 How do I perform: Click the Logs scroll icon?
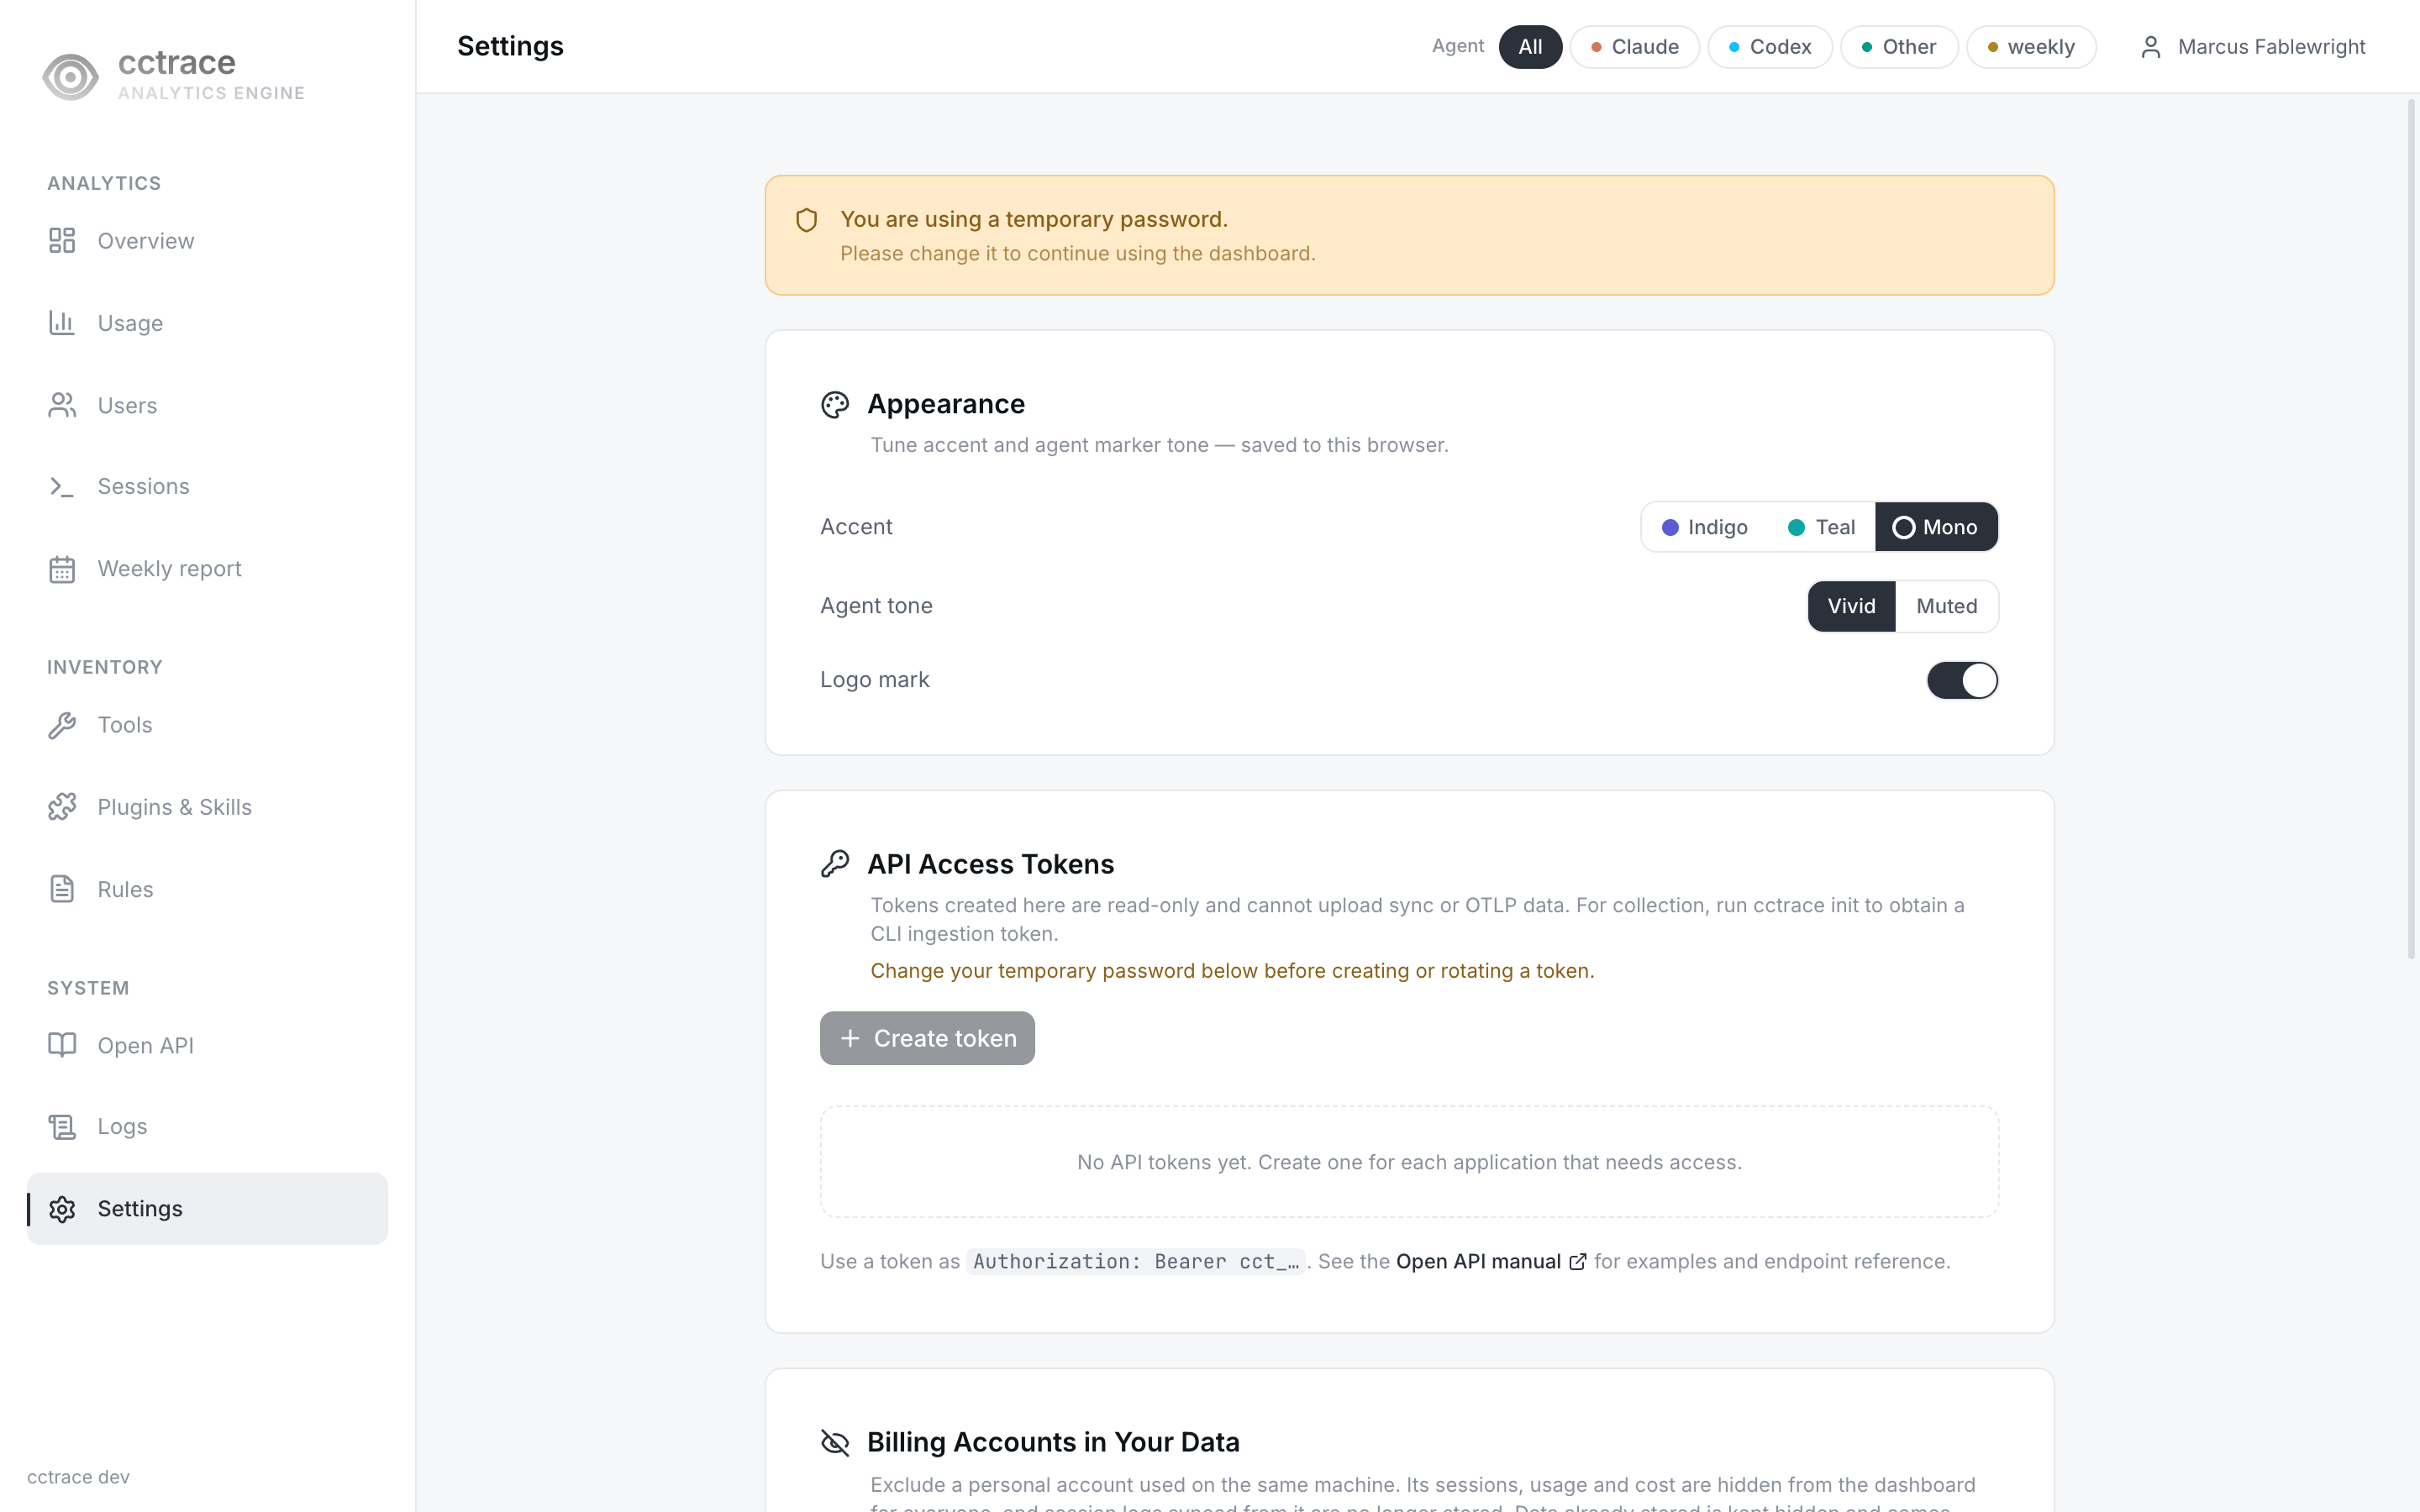62,1127
